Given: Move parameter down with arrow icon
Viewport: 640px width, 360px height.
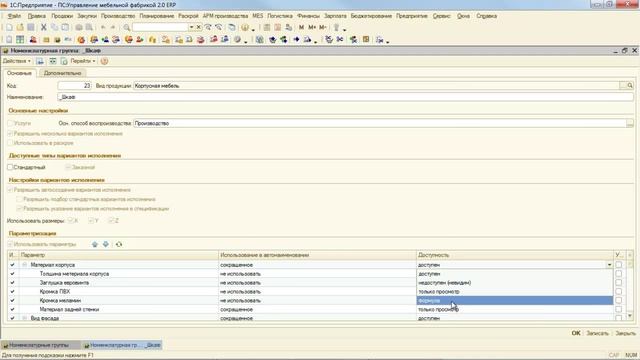Looking at the screenshot, I should coord(106,244).
